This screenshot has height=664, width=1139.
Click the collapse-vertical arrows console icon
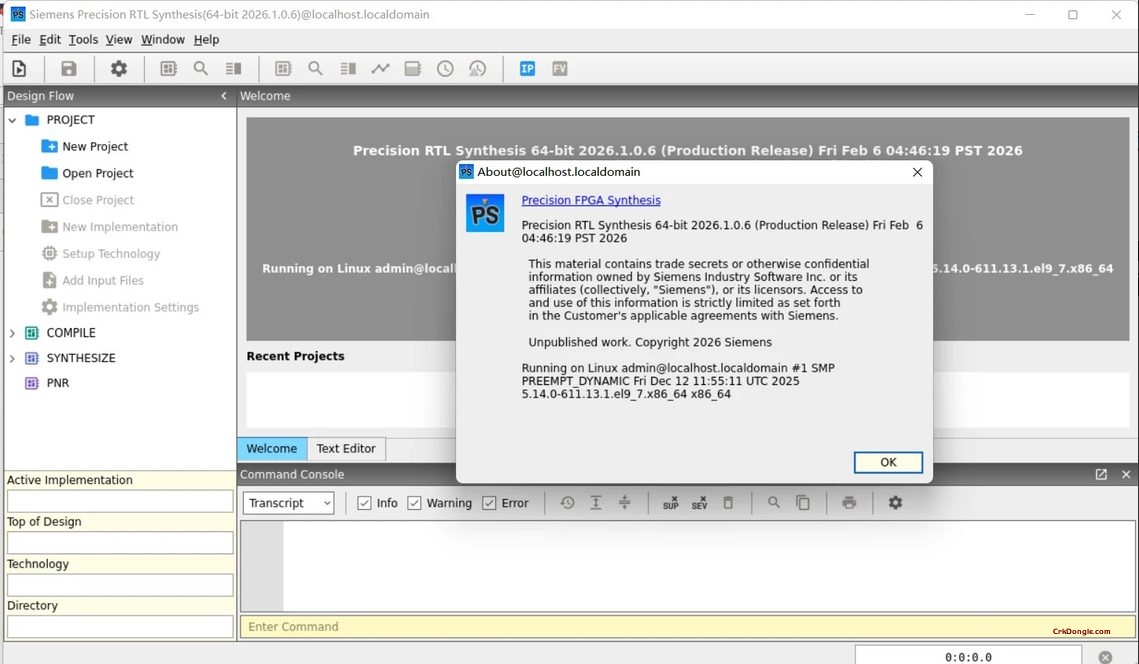point(625,503)
